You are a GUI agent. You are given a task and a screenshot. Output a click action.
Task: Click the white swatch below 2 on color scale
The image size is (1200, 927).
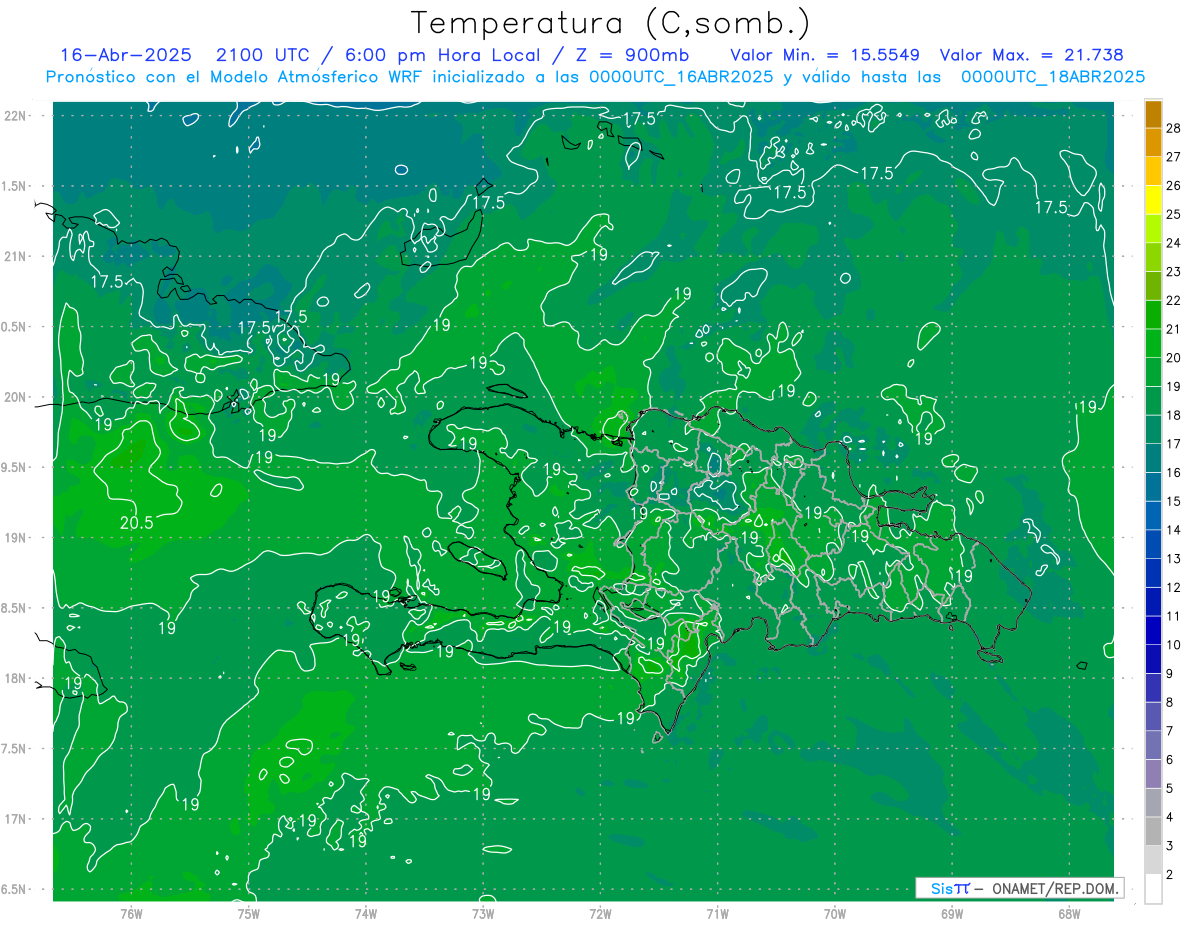(1153, 889)
